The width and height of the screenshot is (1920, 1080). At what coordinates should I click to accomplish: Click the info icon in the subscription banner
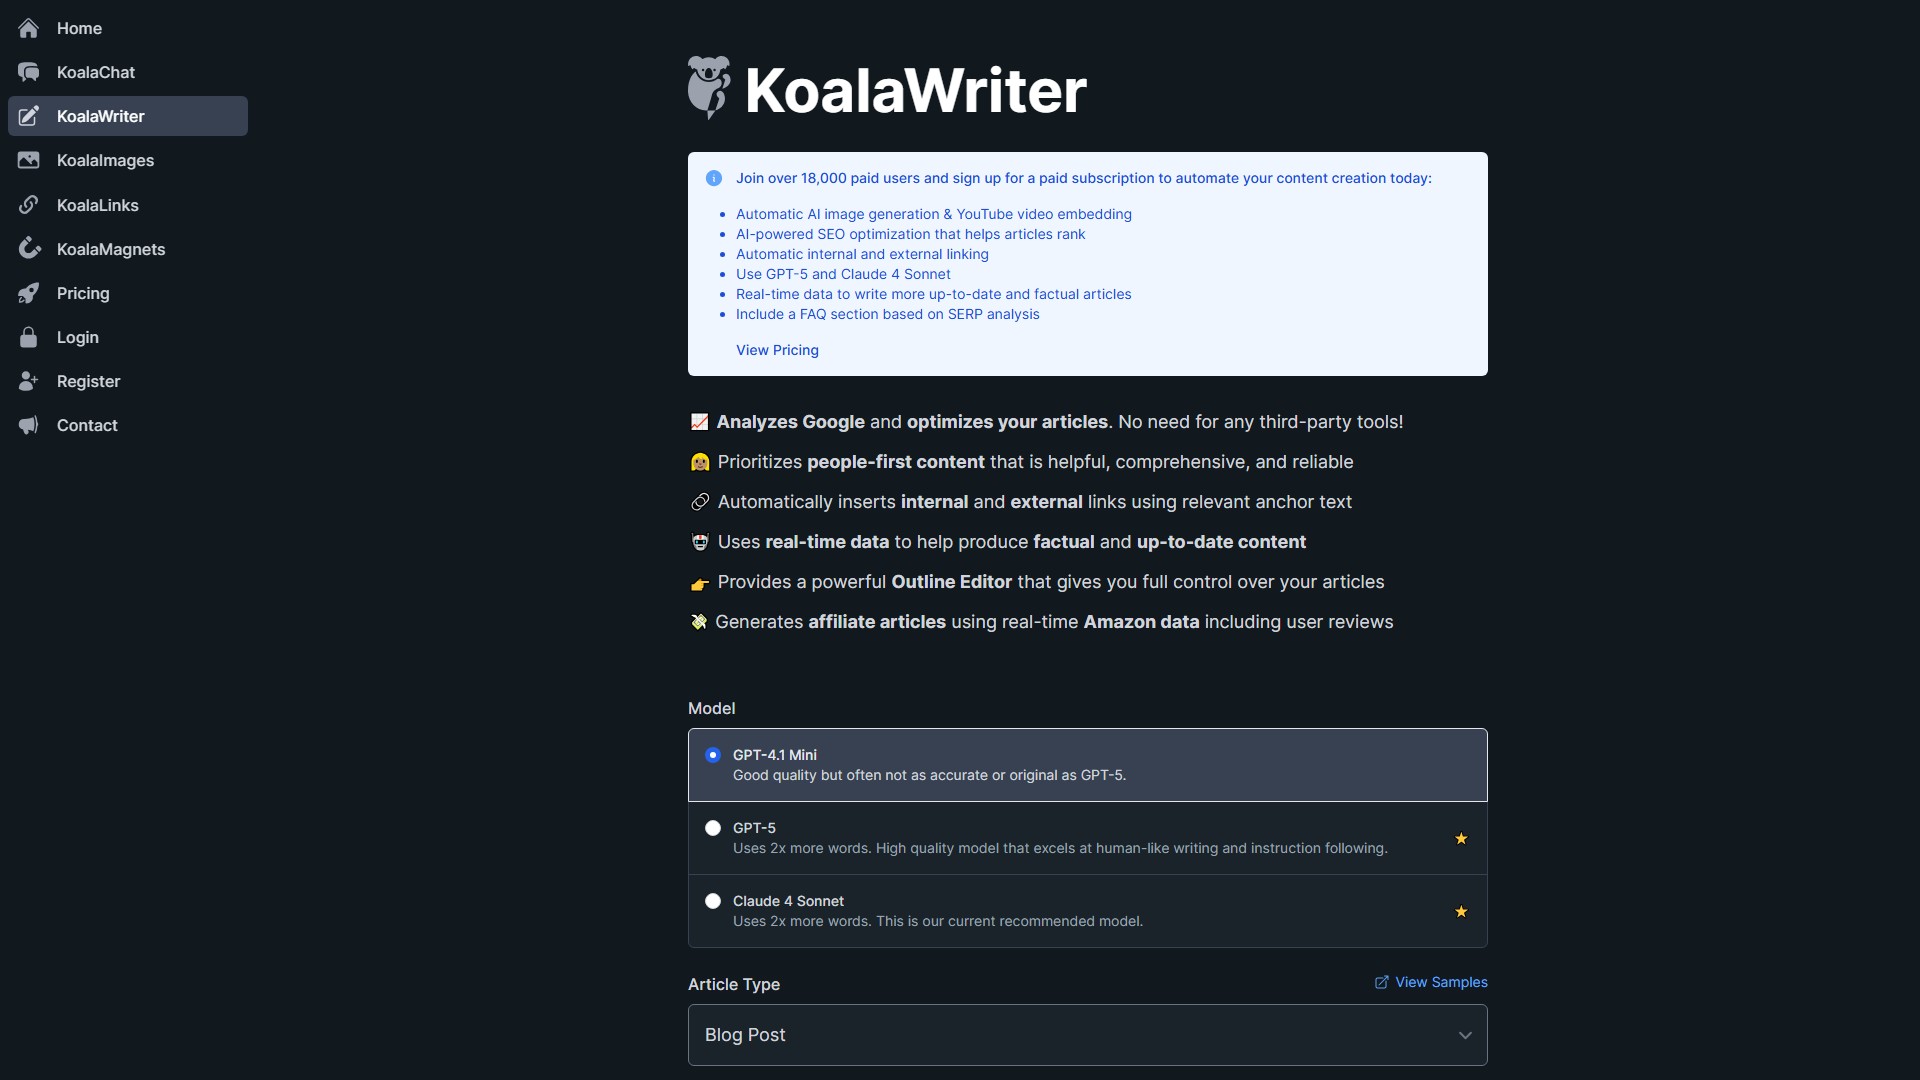[713, 178]
